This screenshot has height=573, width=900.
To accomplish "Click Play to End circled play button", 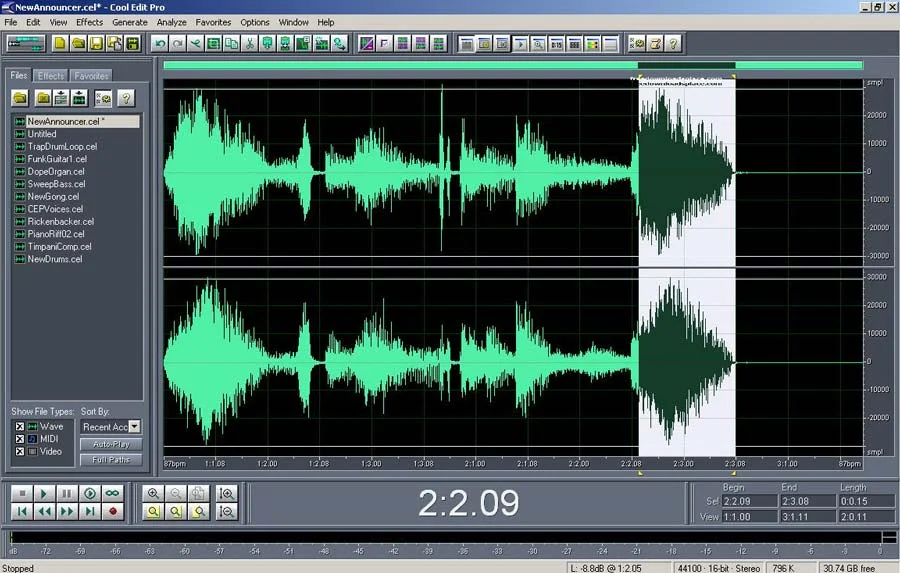I will coord(90,493).
